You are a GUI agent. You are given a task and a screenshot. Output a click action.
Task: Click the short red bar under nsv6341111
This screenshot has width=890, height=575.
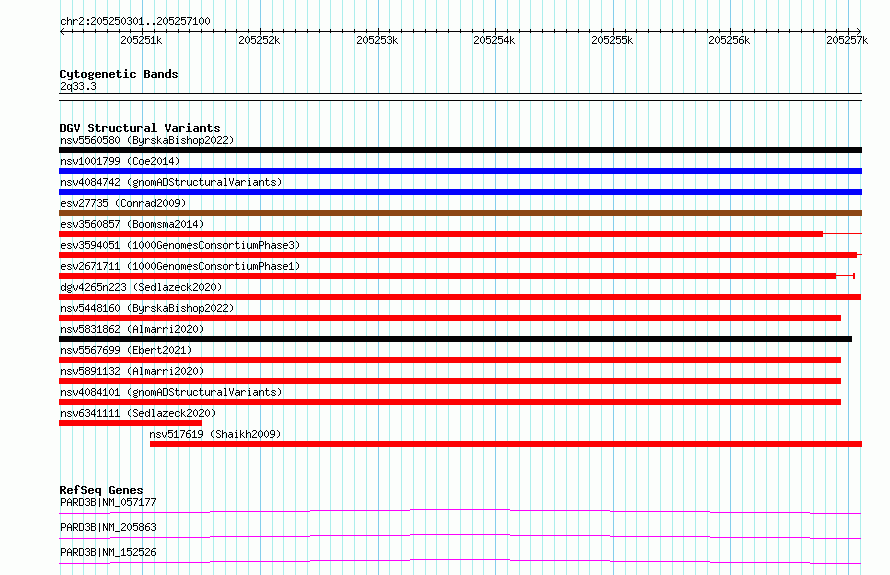coord(131,423)
